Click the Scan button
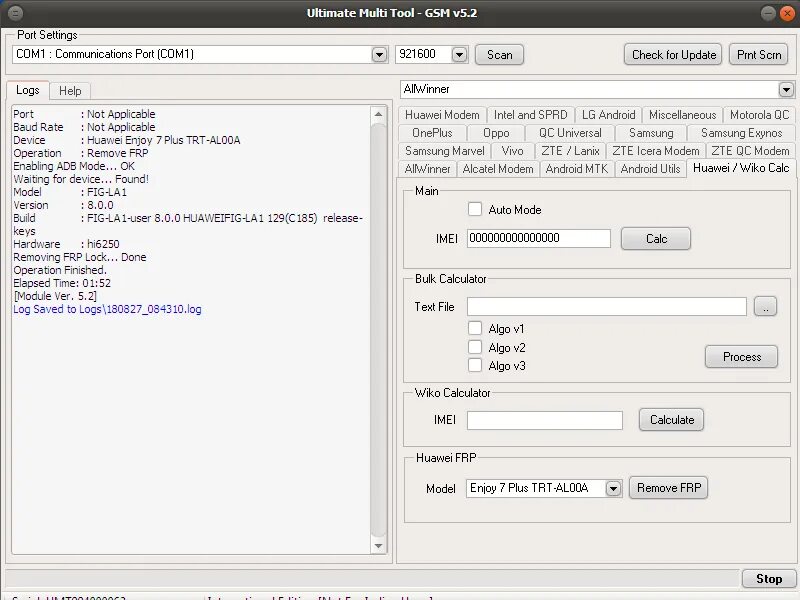Screen dimensions: 800x600 tap(499, 55)
